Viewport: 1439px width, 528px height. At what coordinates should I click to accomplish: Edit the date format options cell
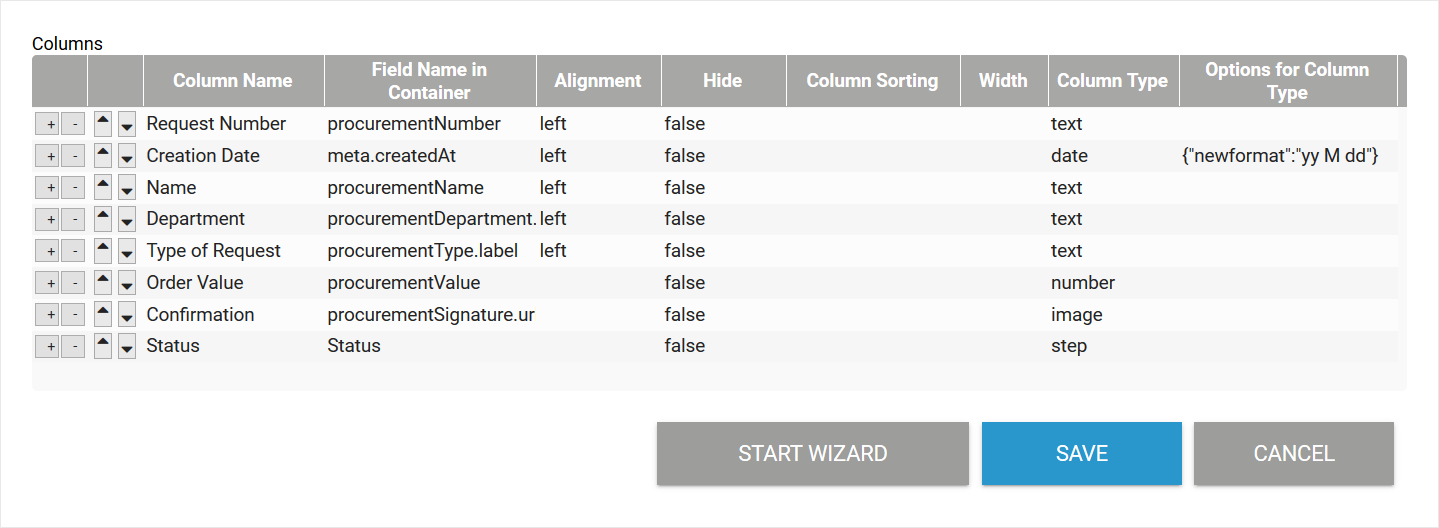coord(1280,156)
